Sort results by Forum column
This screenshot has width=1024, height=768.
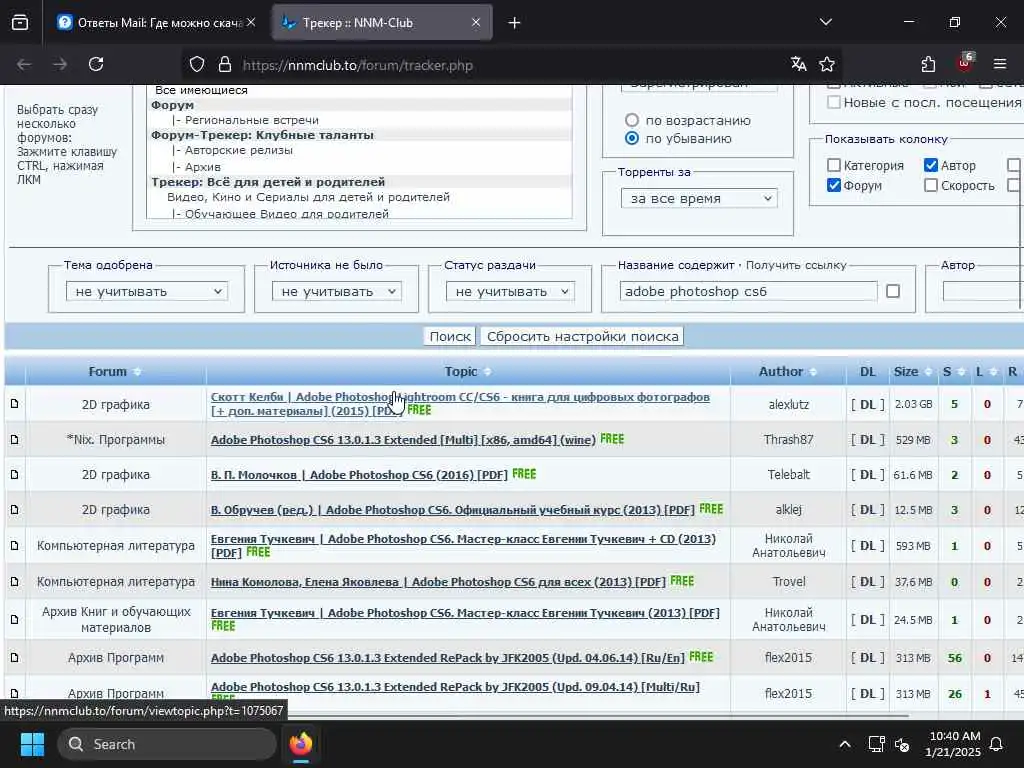click(x=114, y=372)
